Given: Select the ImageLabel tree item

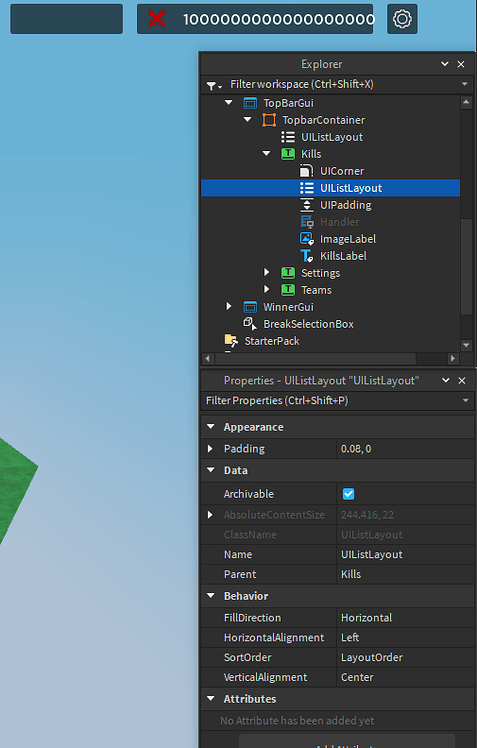Looking at the screenshot, I should point(348,239).
